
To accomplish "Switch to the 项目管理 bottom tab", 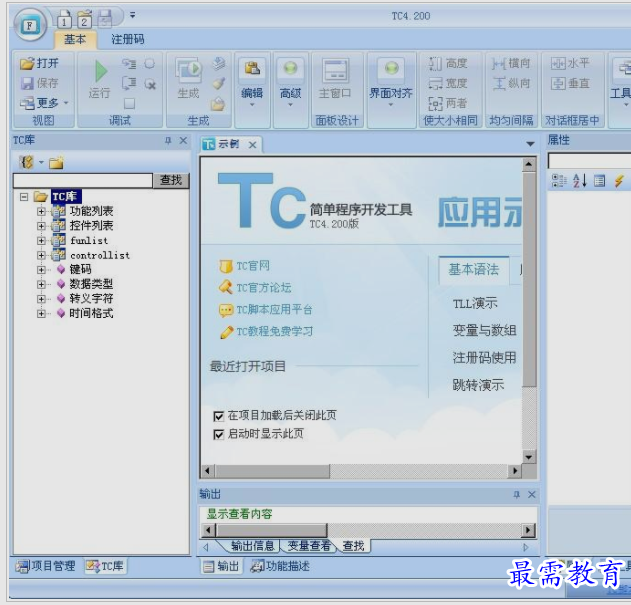I will (x=45, y=566).
